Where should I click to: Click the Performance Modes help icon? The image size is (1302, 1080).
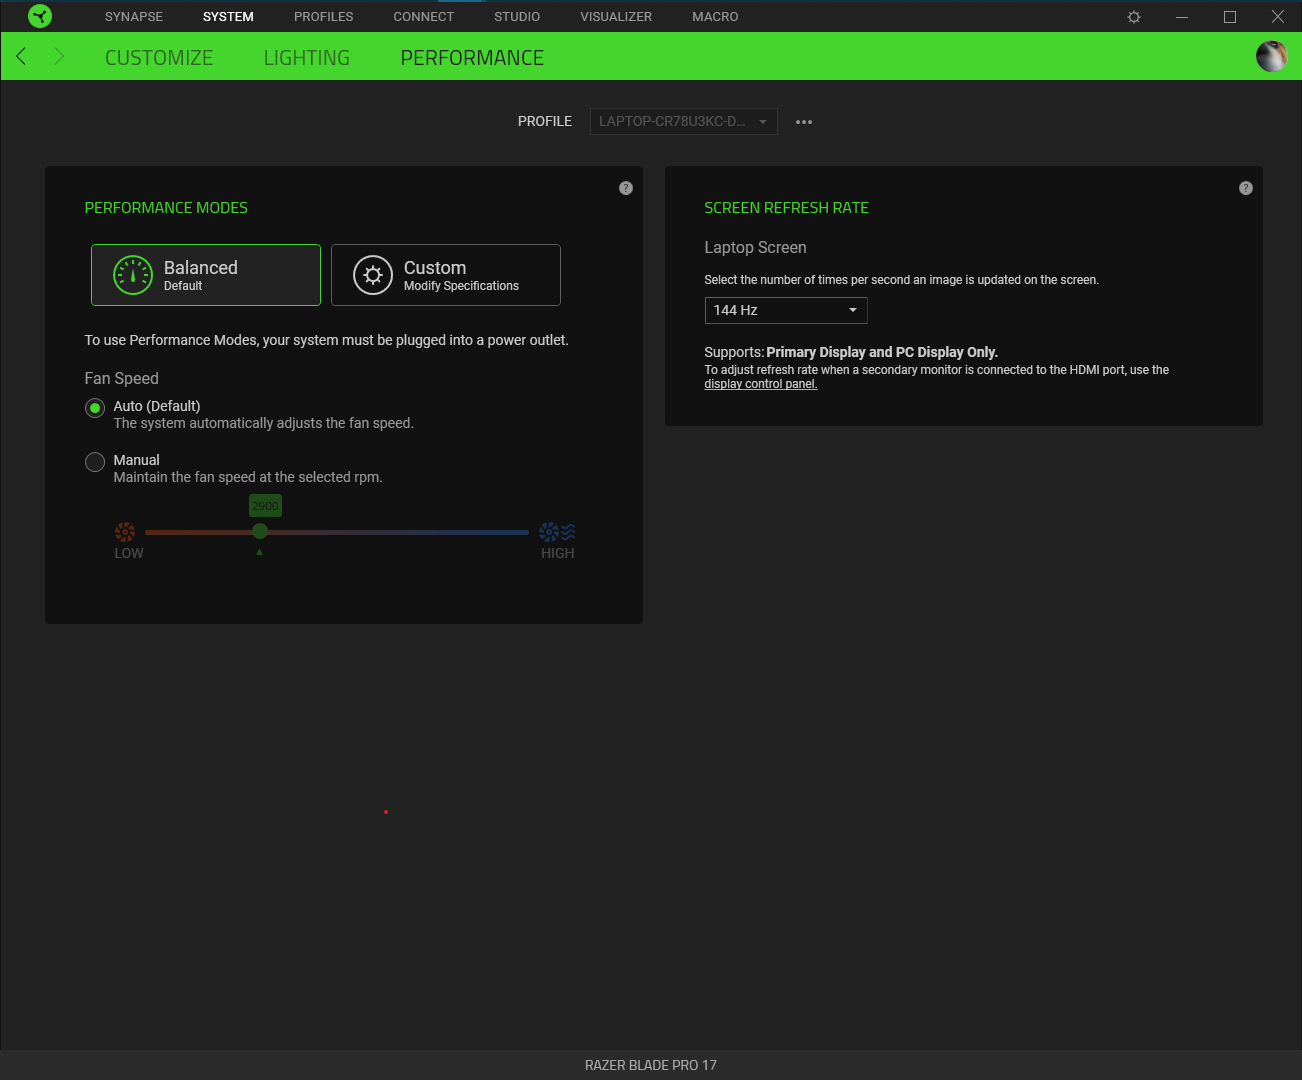(x=625, y=187)
